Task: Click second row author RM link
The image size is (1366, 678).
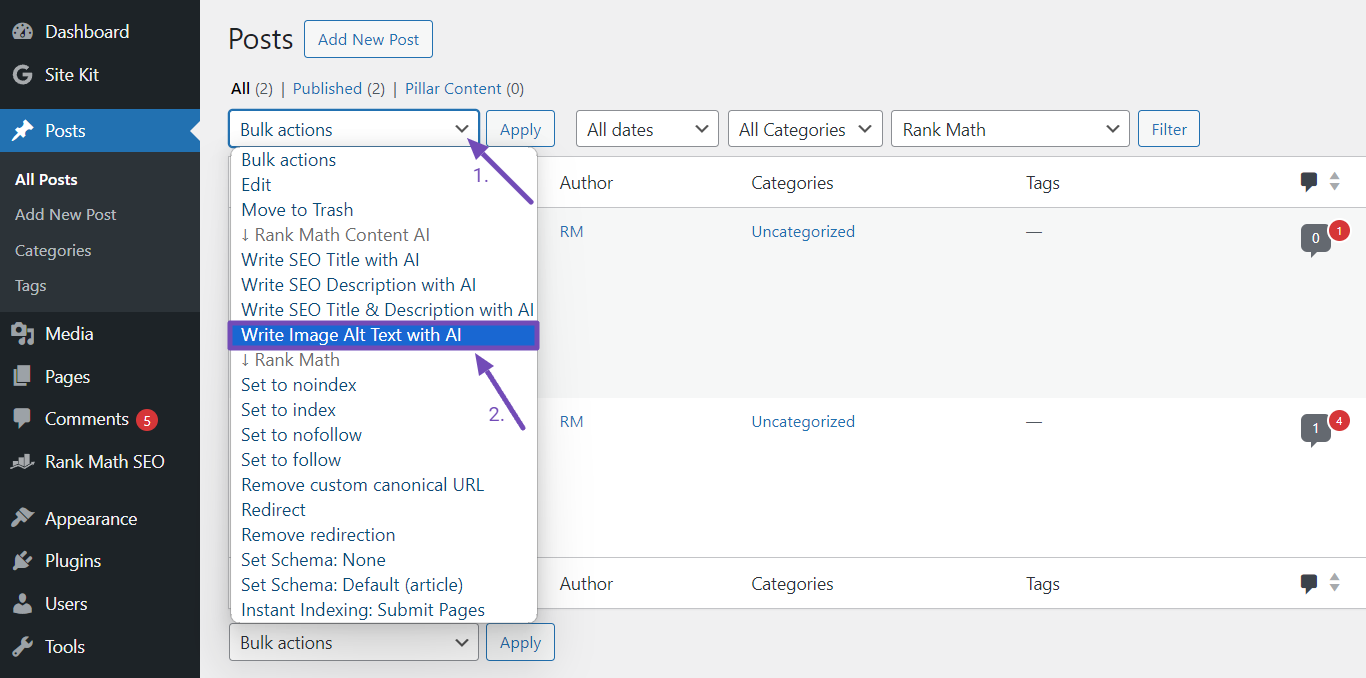Action: click(x=571, y=421)
